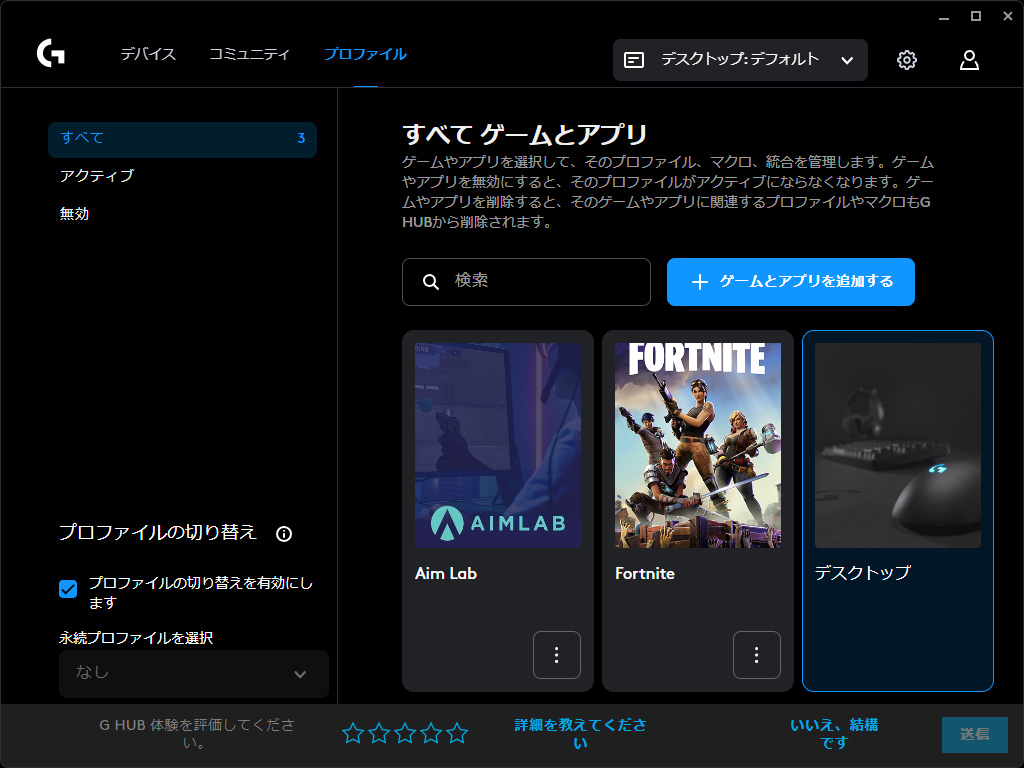Click the いいえ、結構です link
The width and height of the screenshot is (1024, 768).
(834, 734)
